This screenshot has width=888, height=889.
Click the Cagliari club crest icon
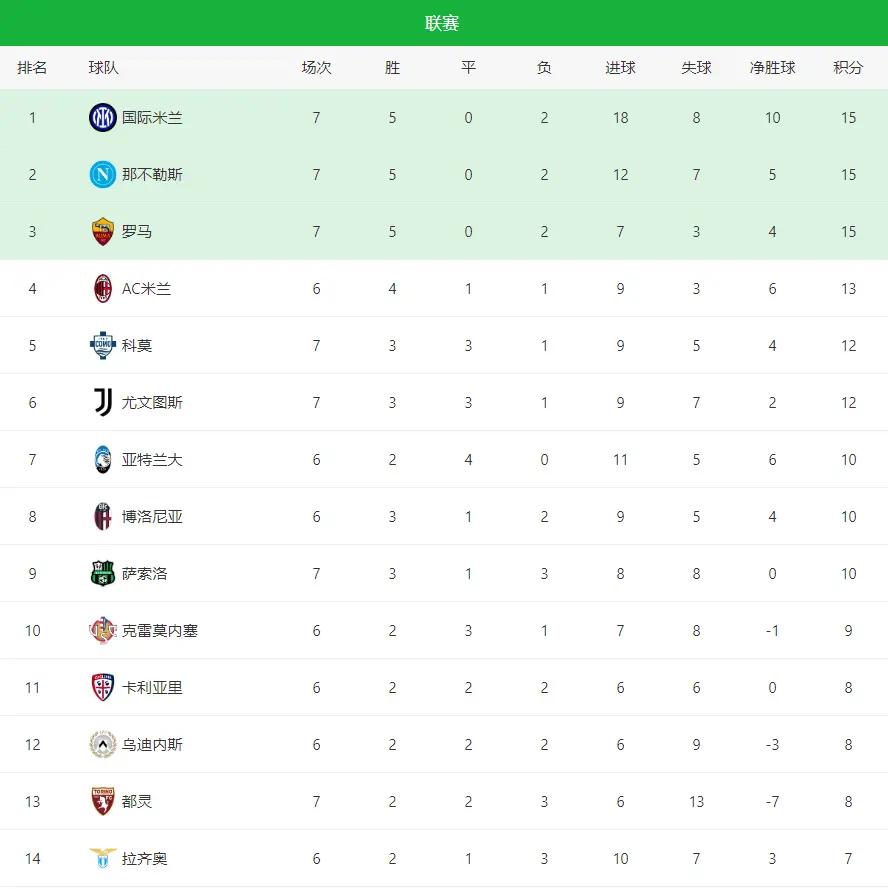103,688
